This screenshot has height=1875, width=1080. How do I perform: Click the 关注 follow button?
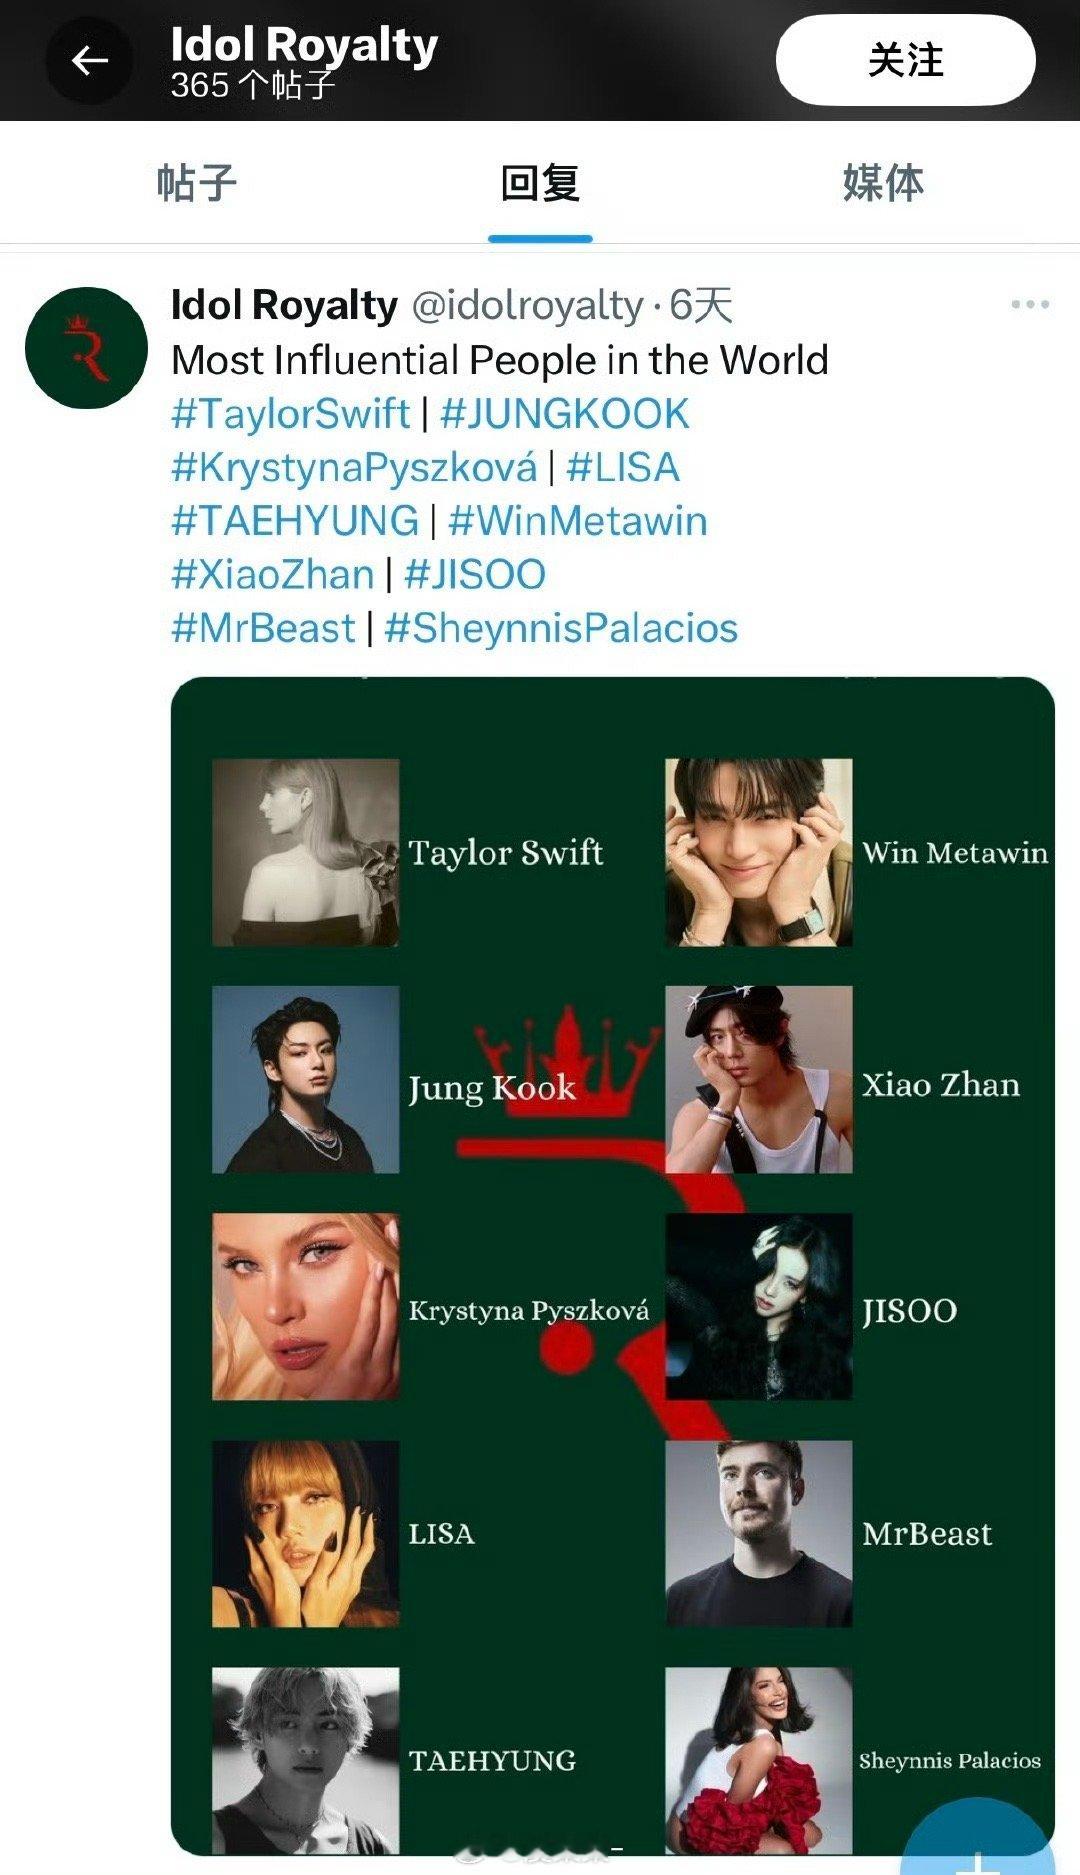coord(905,61)
